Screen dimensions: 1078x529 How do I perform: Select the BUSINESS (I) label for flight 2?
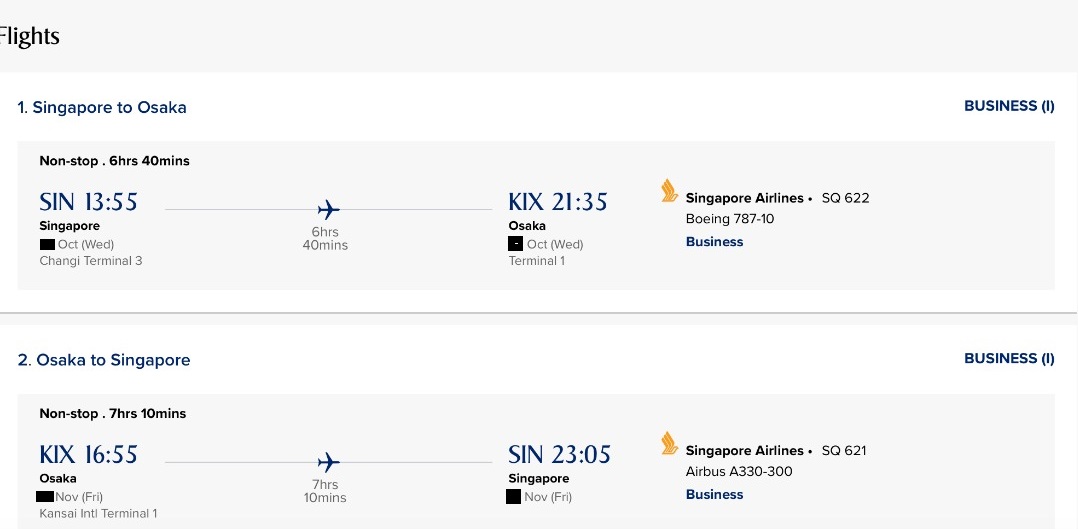(1008, 359)
